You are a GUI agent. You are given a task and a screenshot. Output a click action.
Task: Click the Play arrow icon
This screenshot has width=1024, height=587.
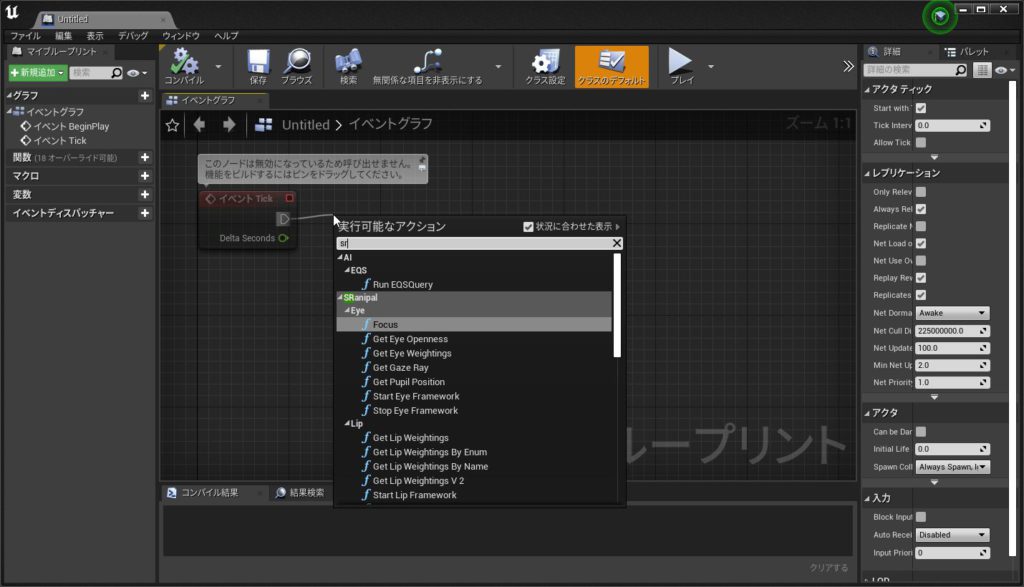coord(680,61)
